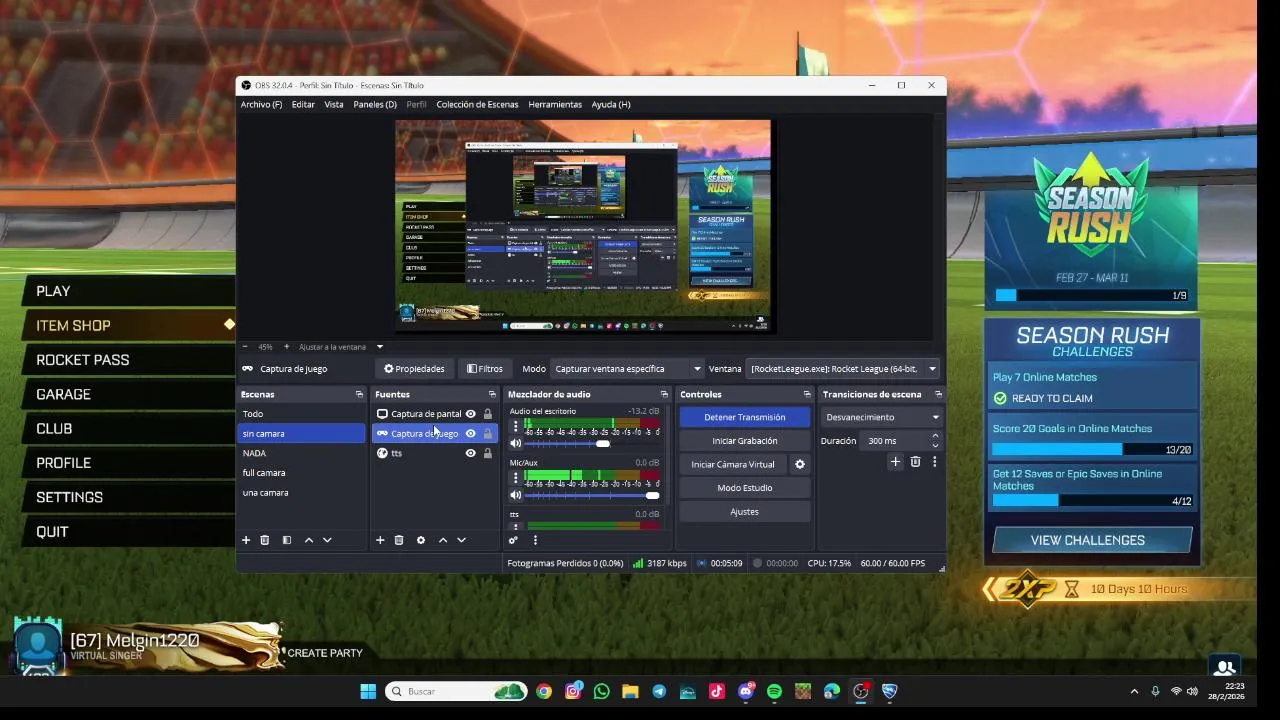
Task: Move the selected source up
Action: click(x=443, y=540)
